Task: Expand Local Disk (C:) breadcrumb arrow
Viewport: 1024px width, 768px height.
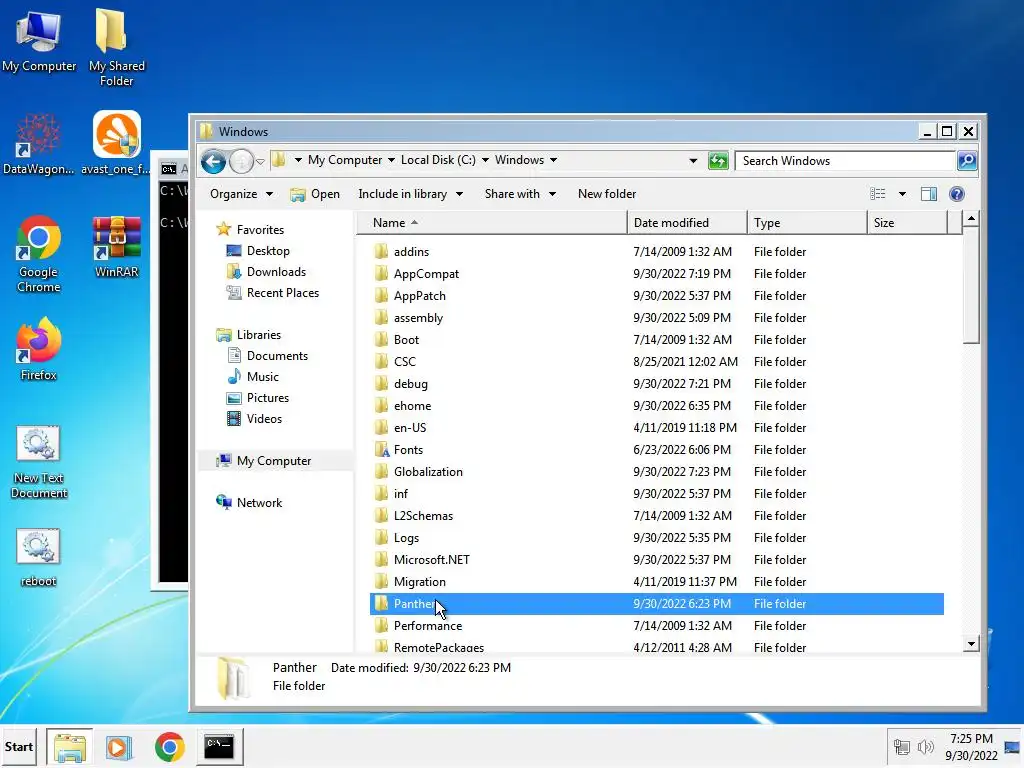Action: [x=485, y=160]
